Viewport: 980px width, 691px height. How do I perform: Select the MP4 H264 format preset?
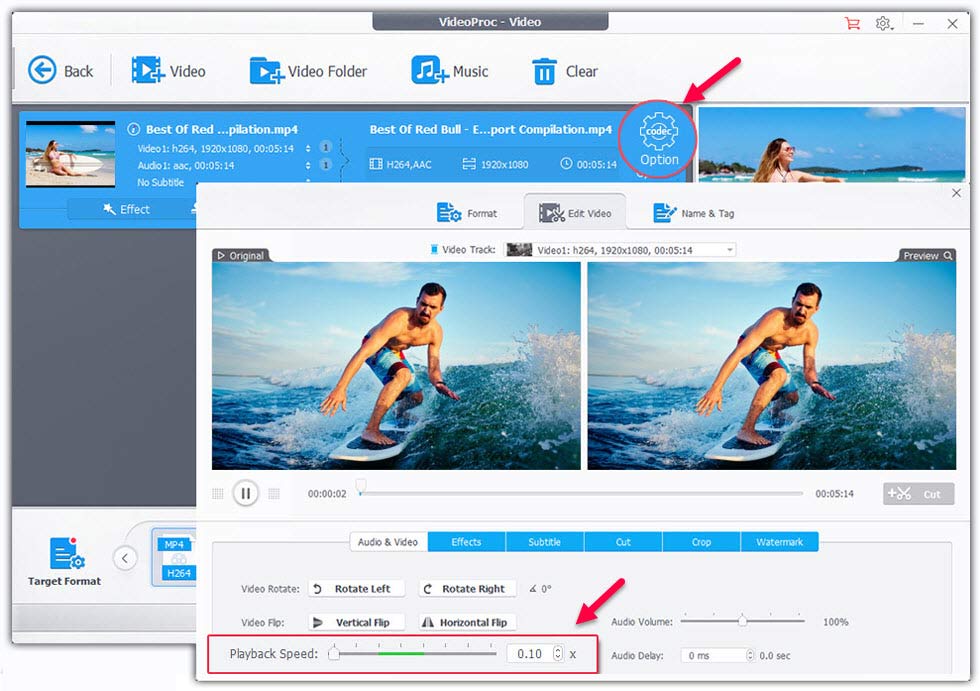point(174,557)
